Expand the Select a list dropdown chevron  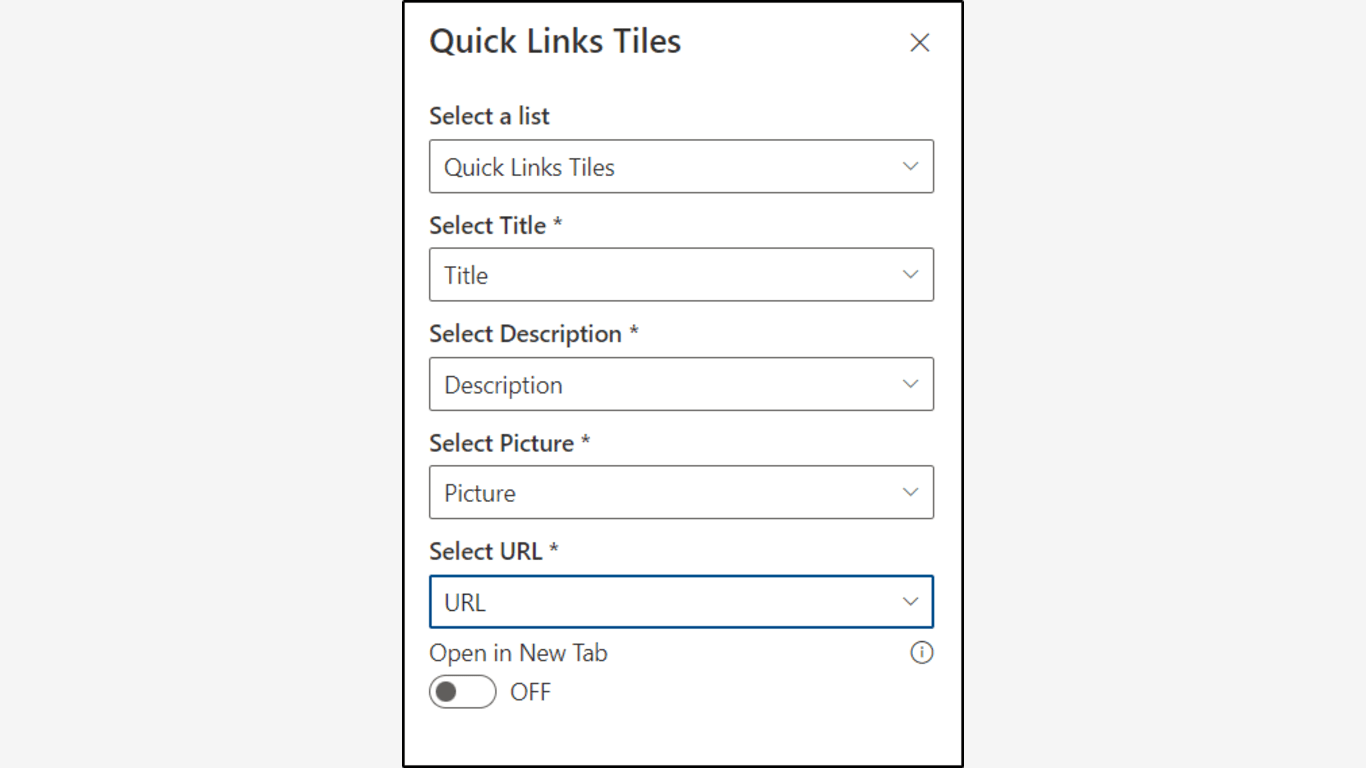coord(910,167)
